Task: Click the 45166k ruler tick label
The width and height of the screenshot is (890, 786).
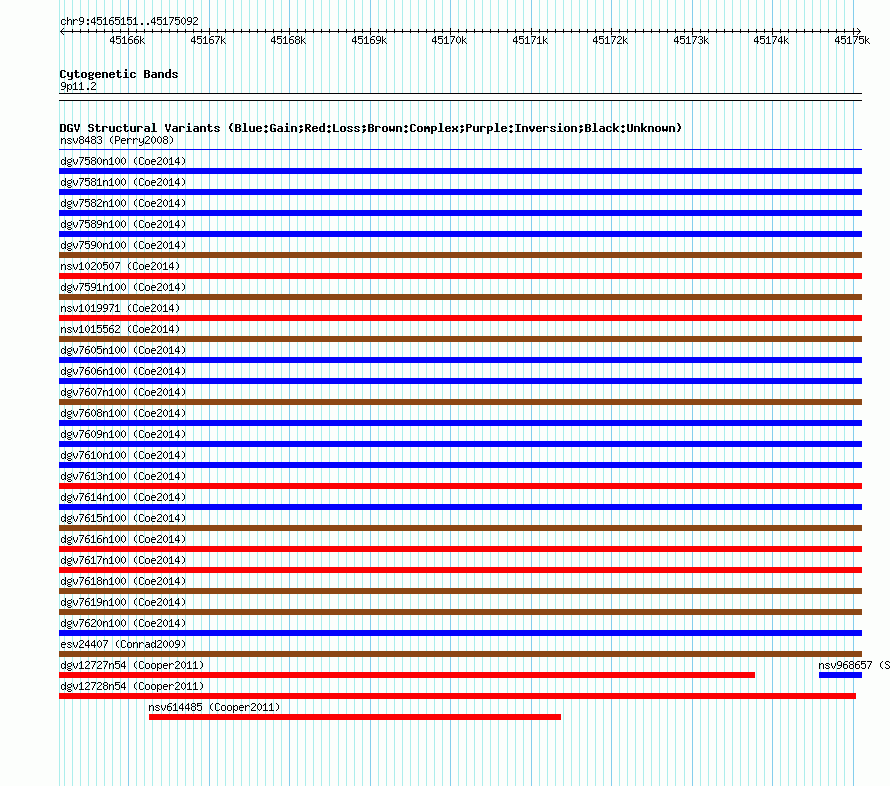Action: click(127, 40)
